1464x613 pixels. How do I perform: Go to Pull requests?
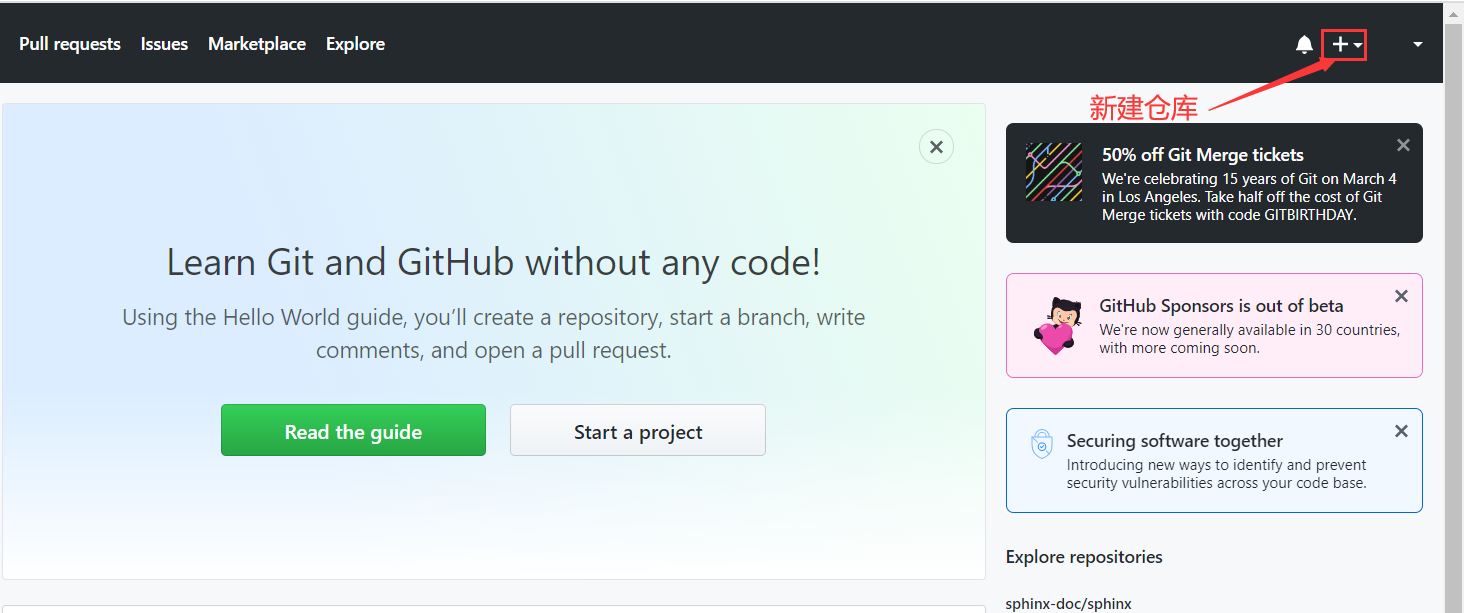70,44
